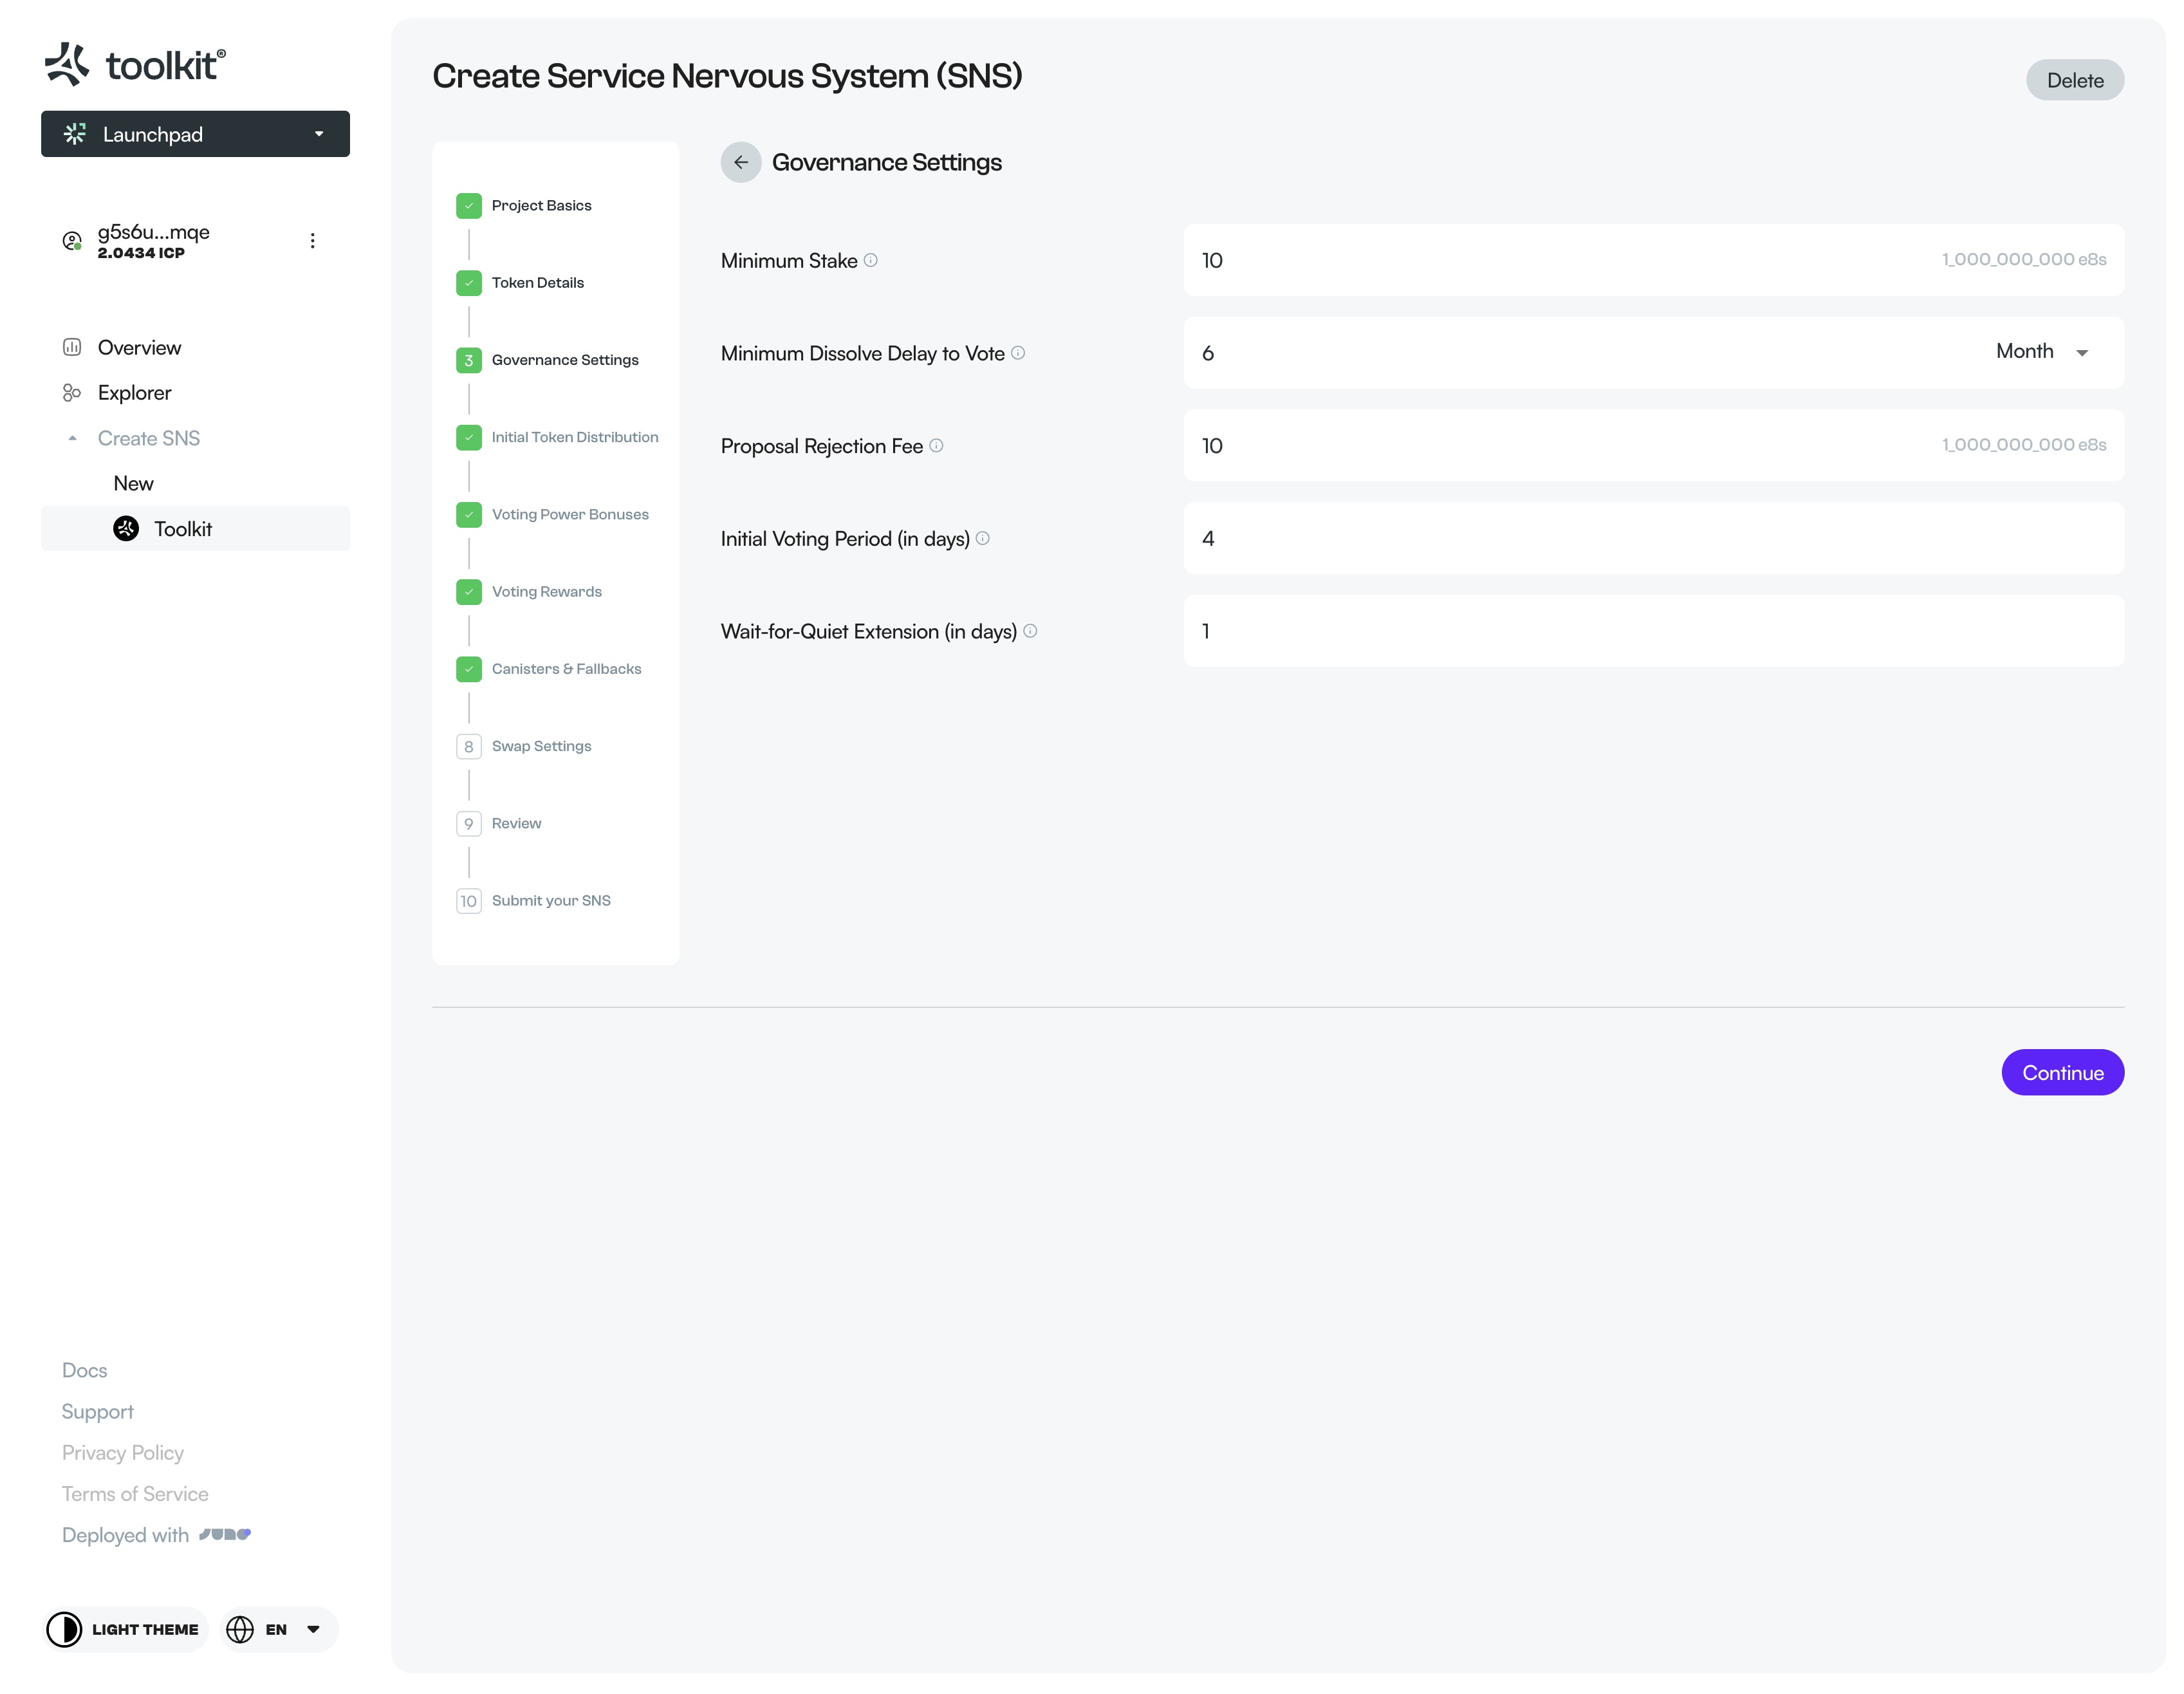Click info icon for Wait-for-Quiet Extension
This screenshot has height=1694, width=2184.
tap(1030, 631)
